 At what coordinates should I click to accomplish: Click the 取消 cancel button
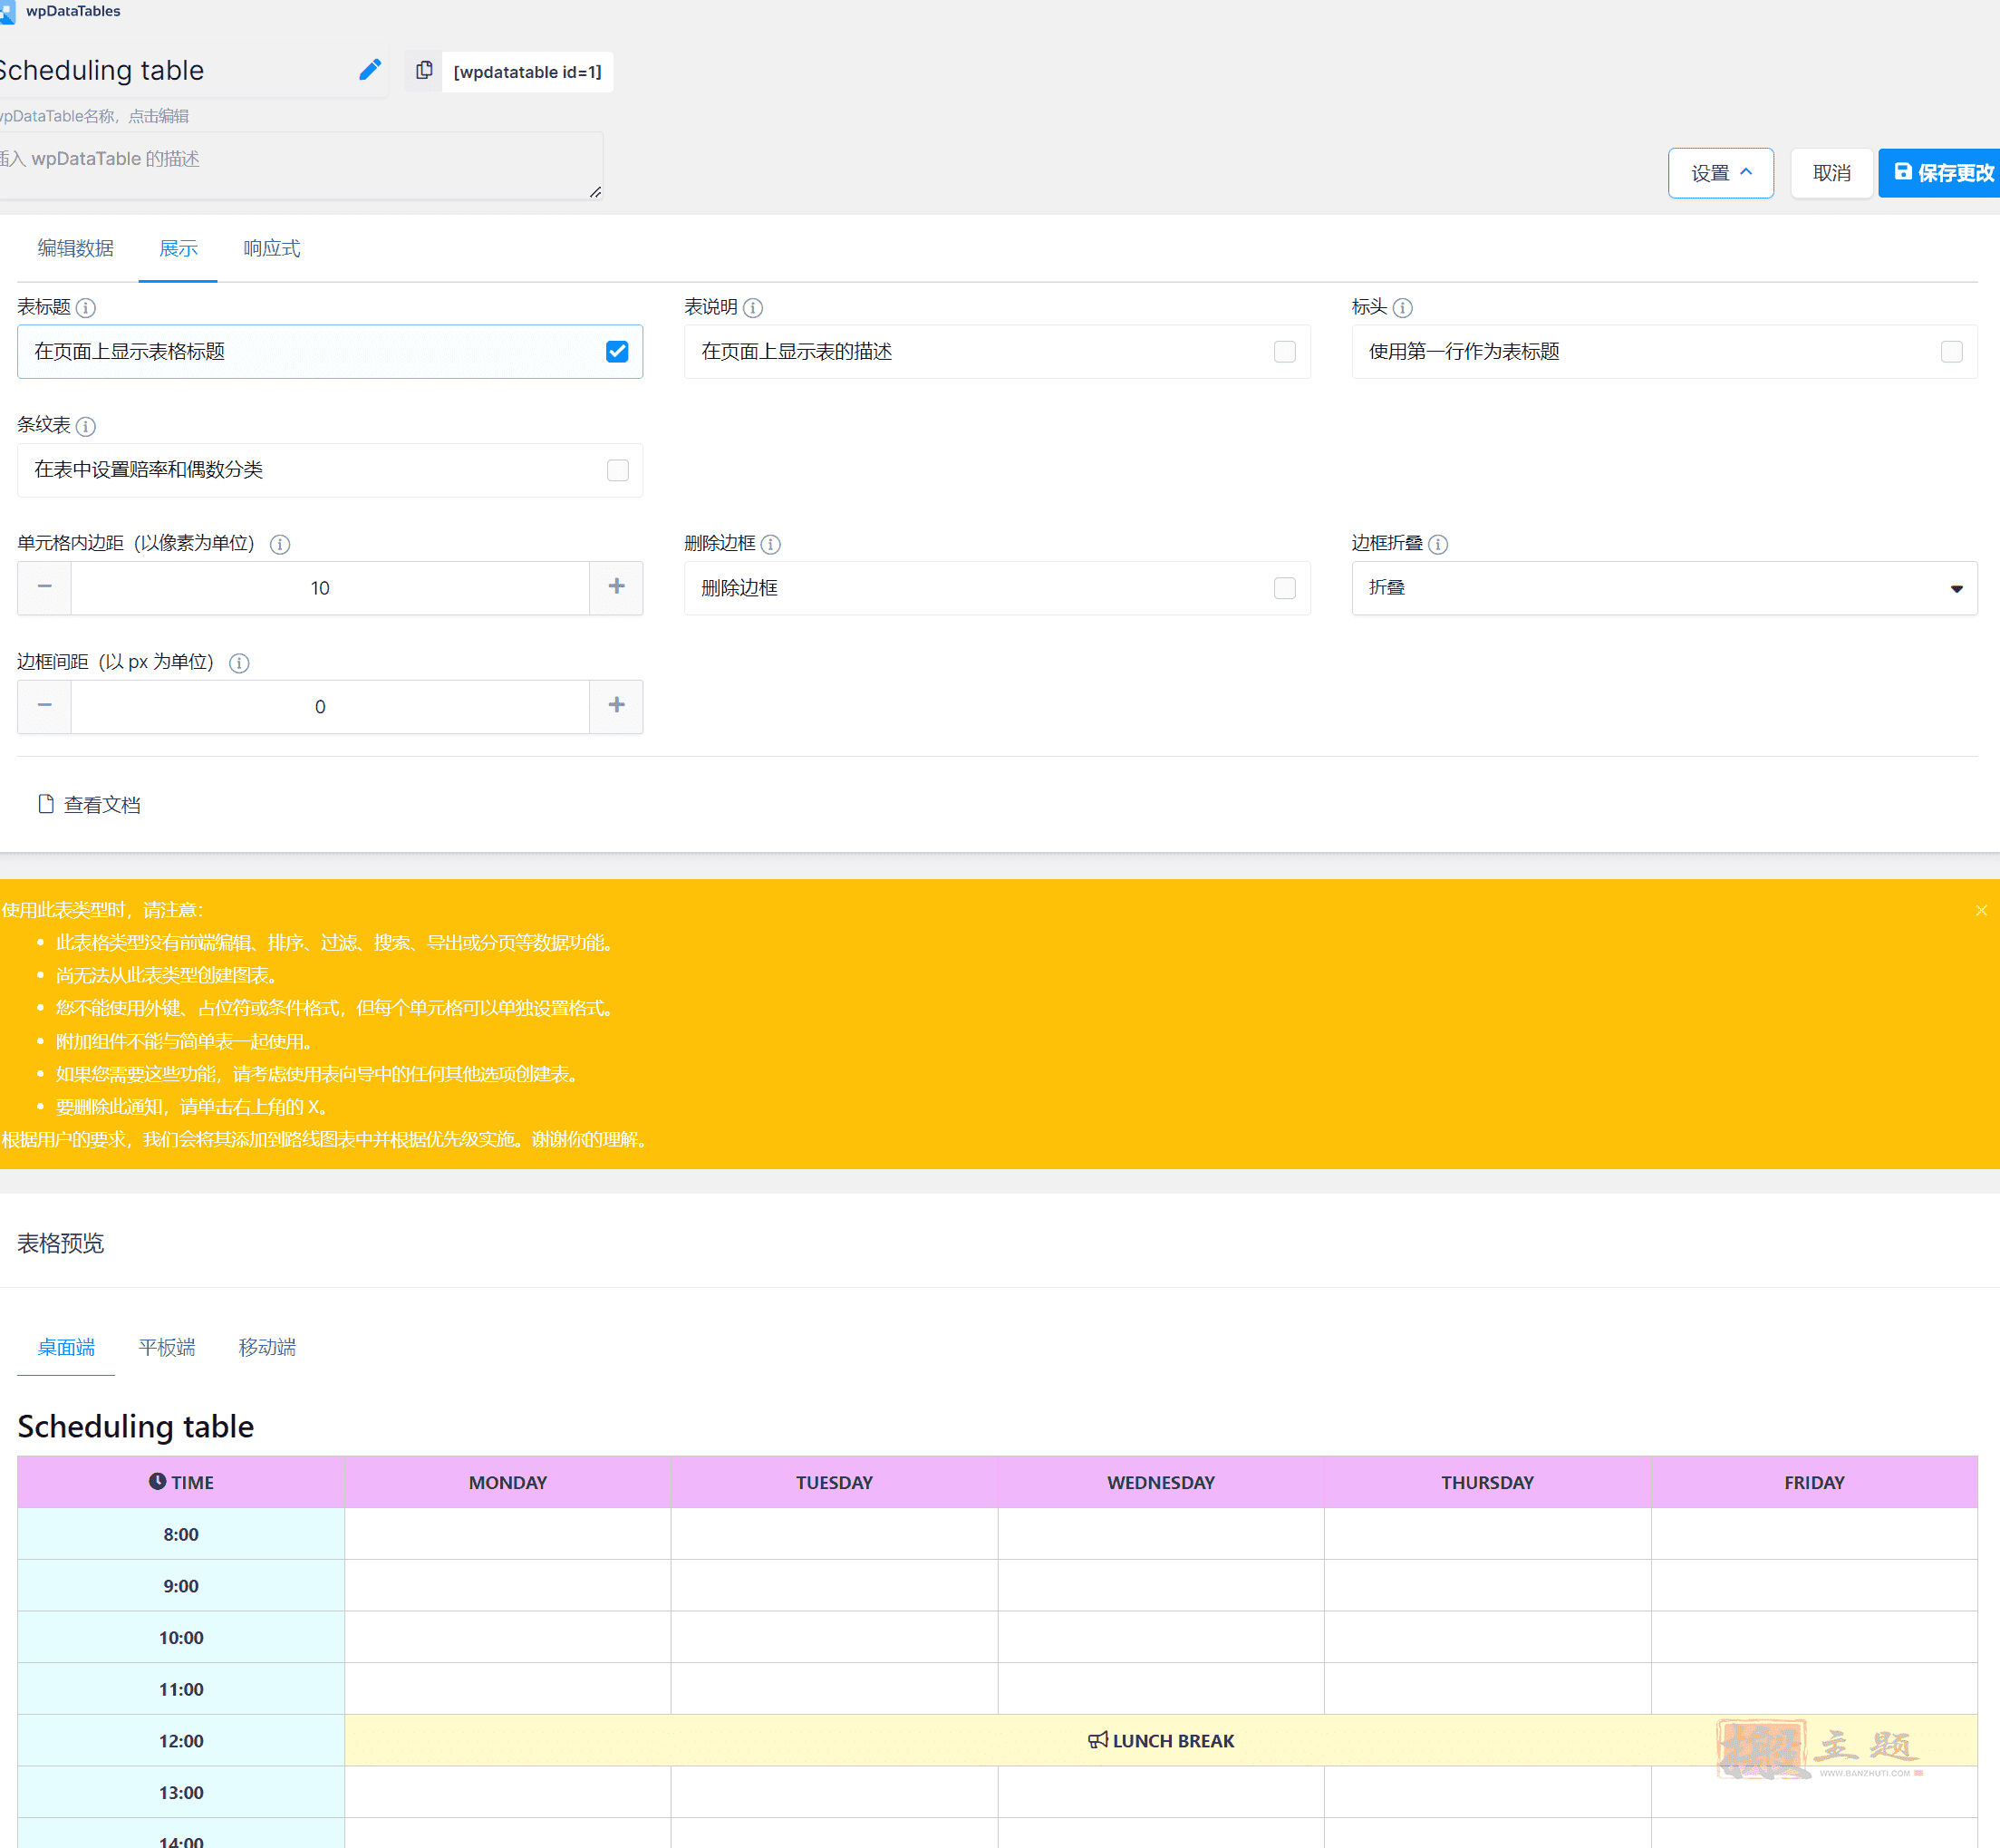[x=1831, y=173]
